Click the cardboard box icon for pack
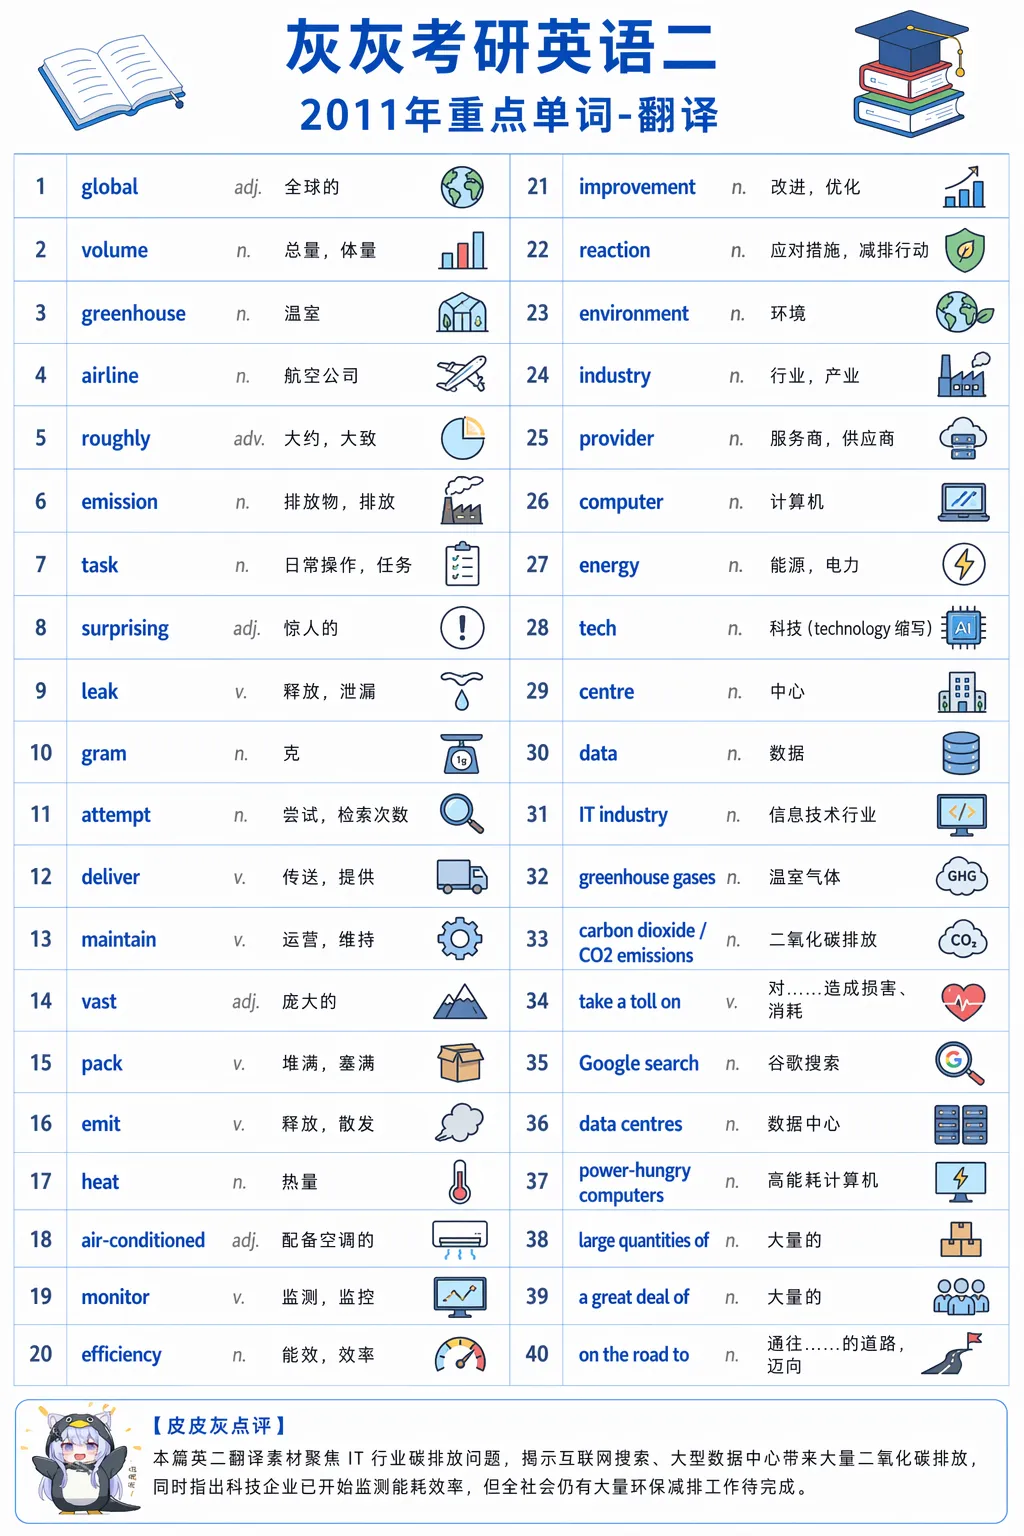 click(461, 1063)
